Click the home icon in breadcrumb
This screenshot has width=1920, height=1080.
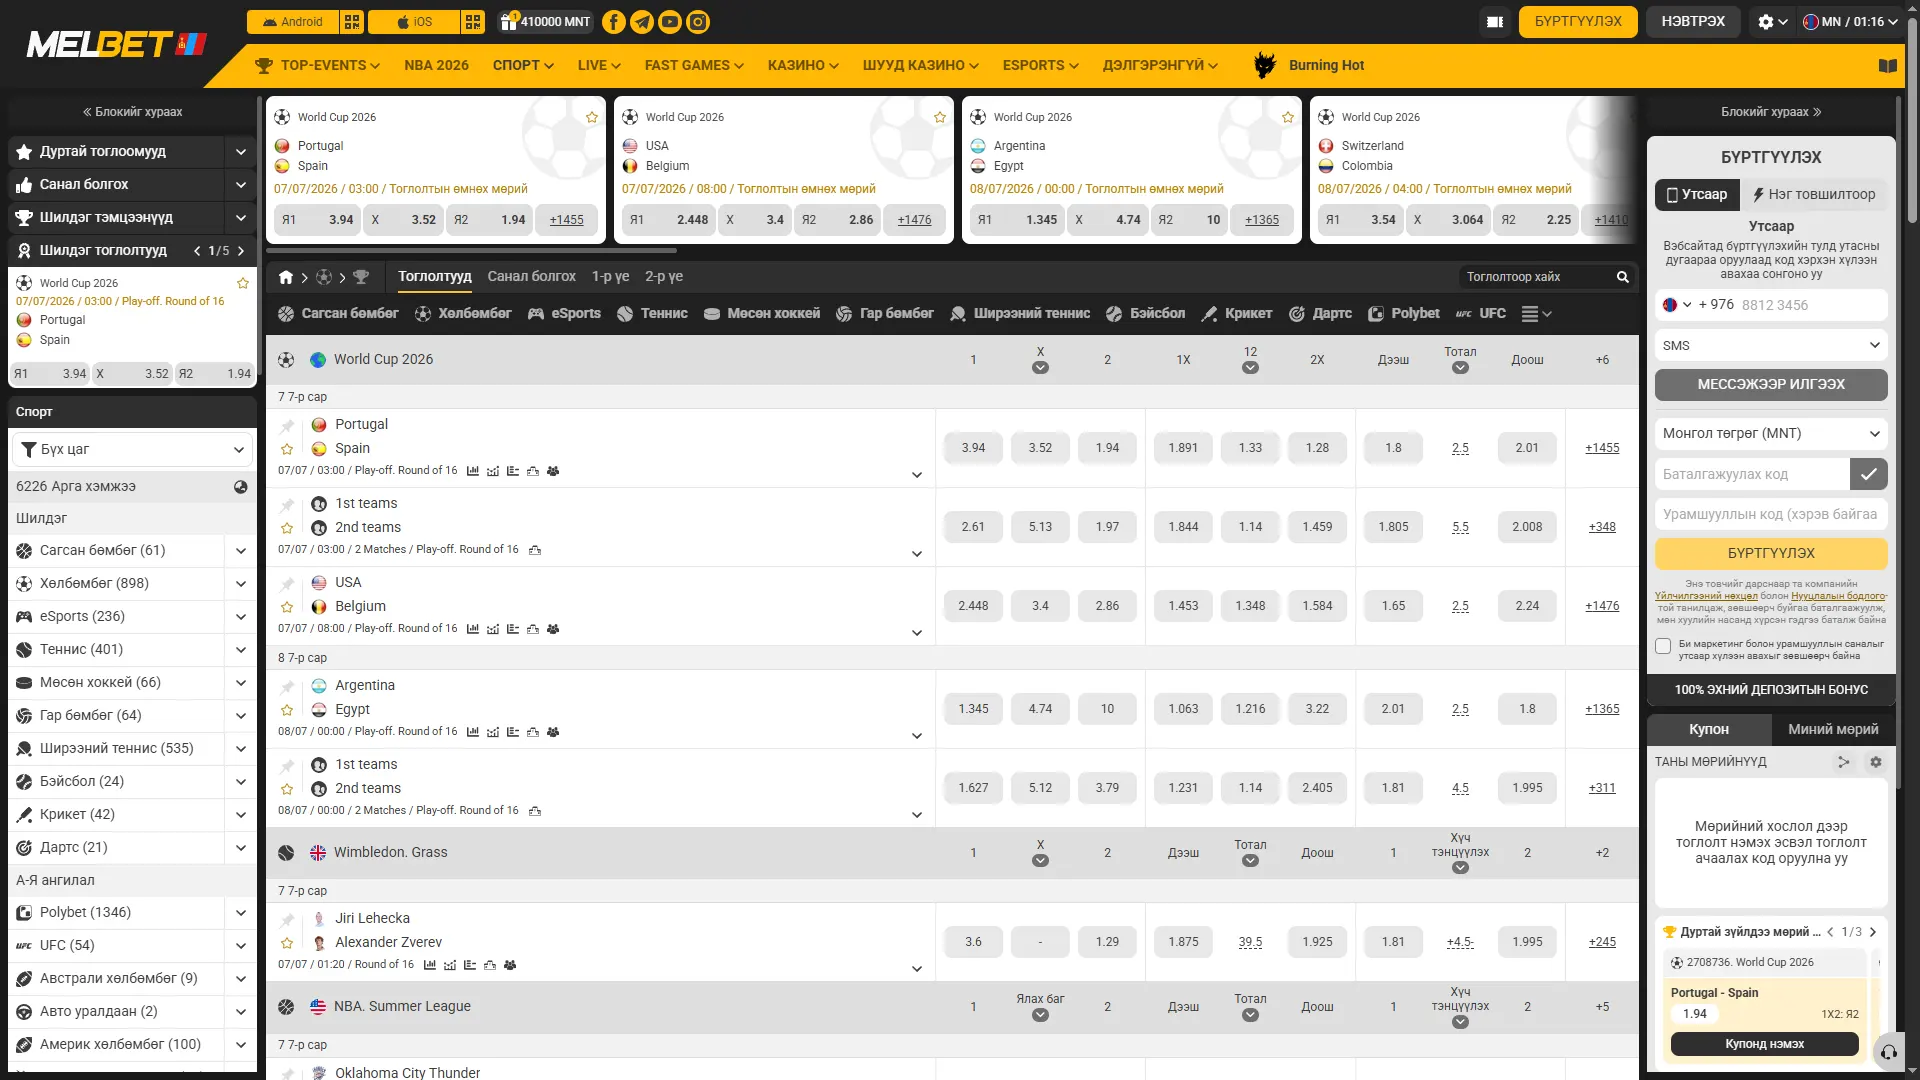pos(286,277)
